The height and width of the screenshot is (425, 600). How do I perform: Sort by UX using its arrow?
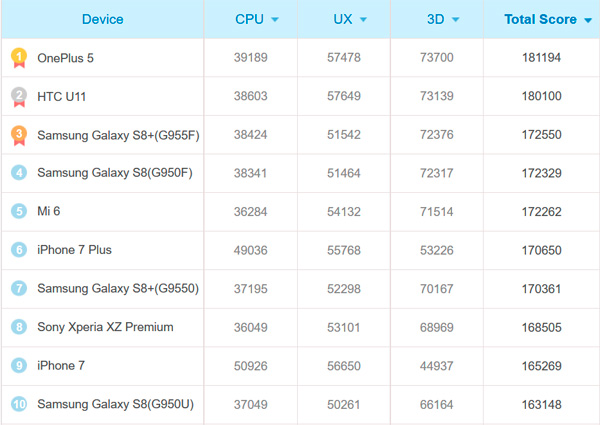(363, 20)
